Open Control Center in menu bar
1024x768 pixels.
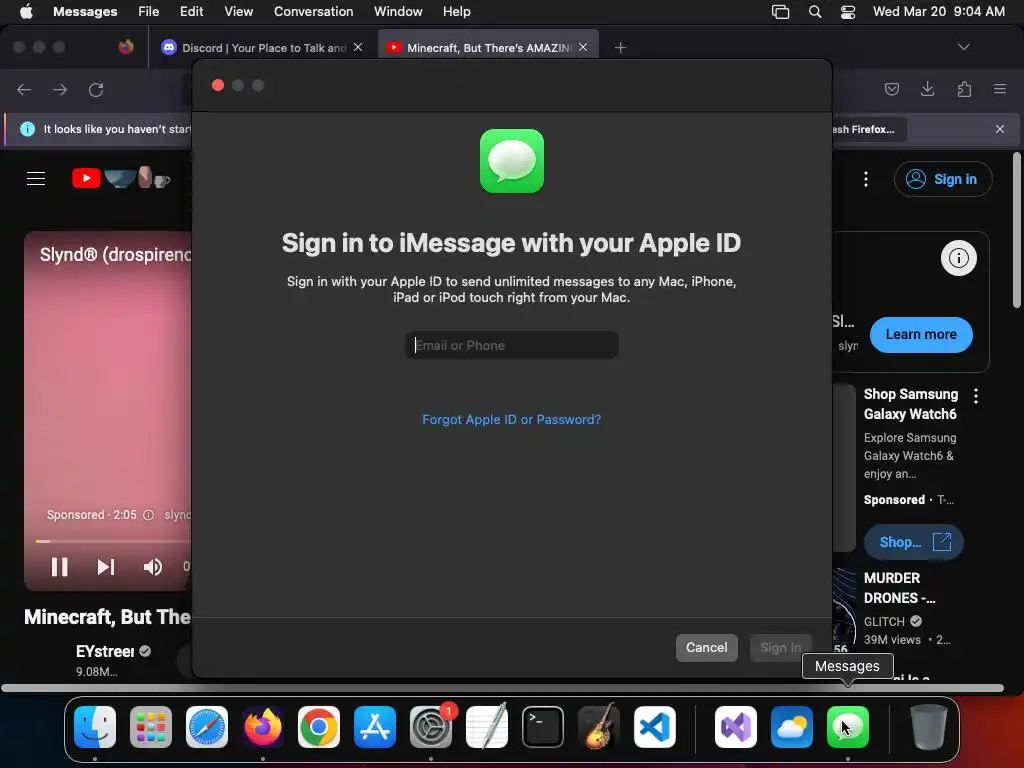[848, 12]
